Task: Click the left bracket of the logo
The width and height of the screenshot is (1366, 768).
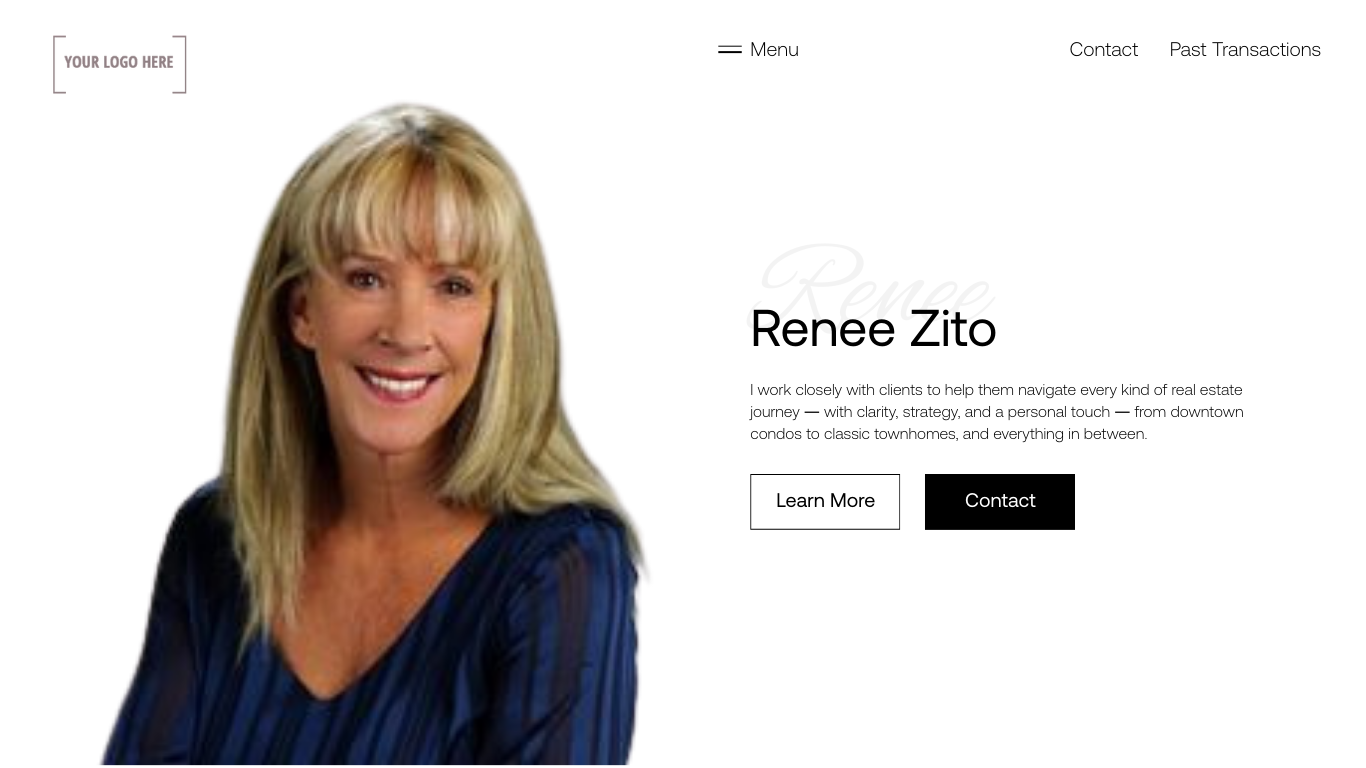Action: [59, 64]
